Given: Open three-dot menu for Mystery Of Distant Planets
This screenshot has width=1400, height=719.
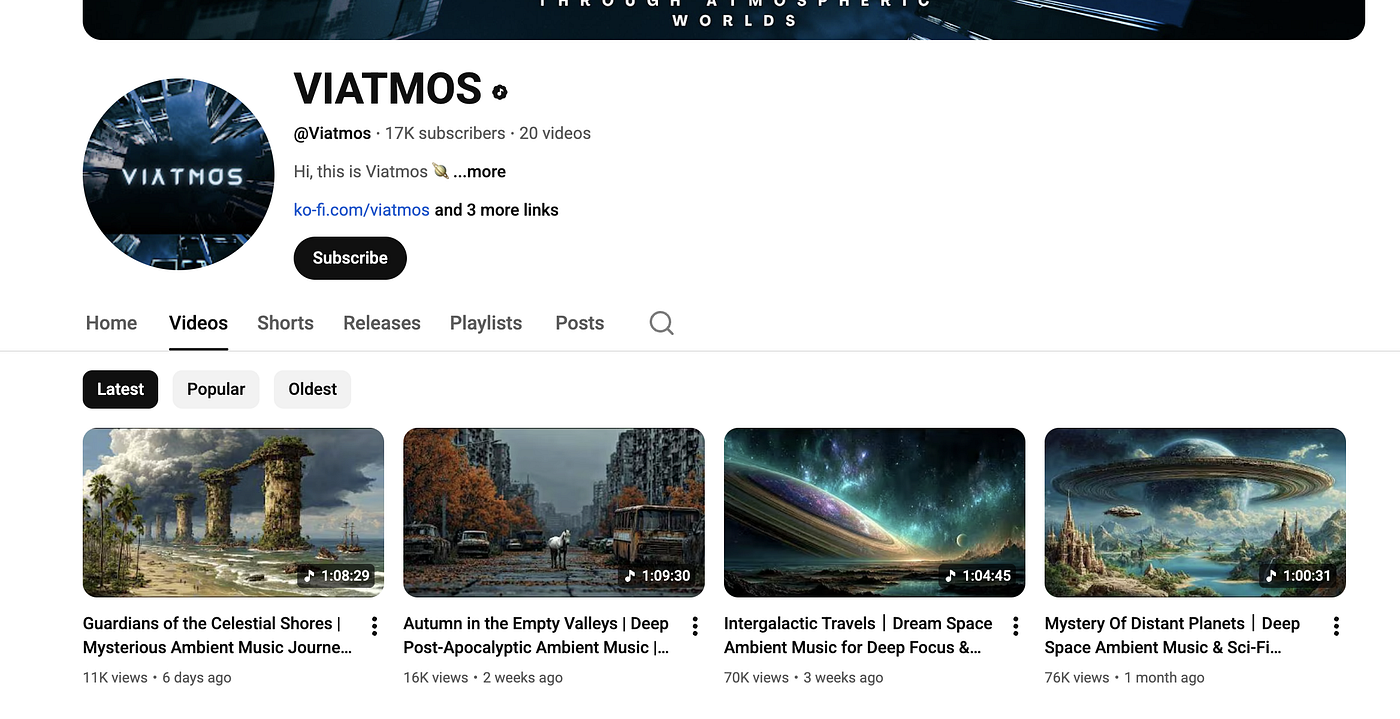Looking at the screenshot, I should 1336,626.
